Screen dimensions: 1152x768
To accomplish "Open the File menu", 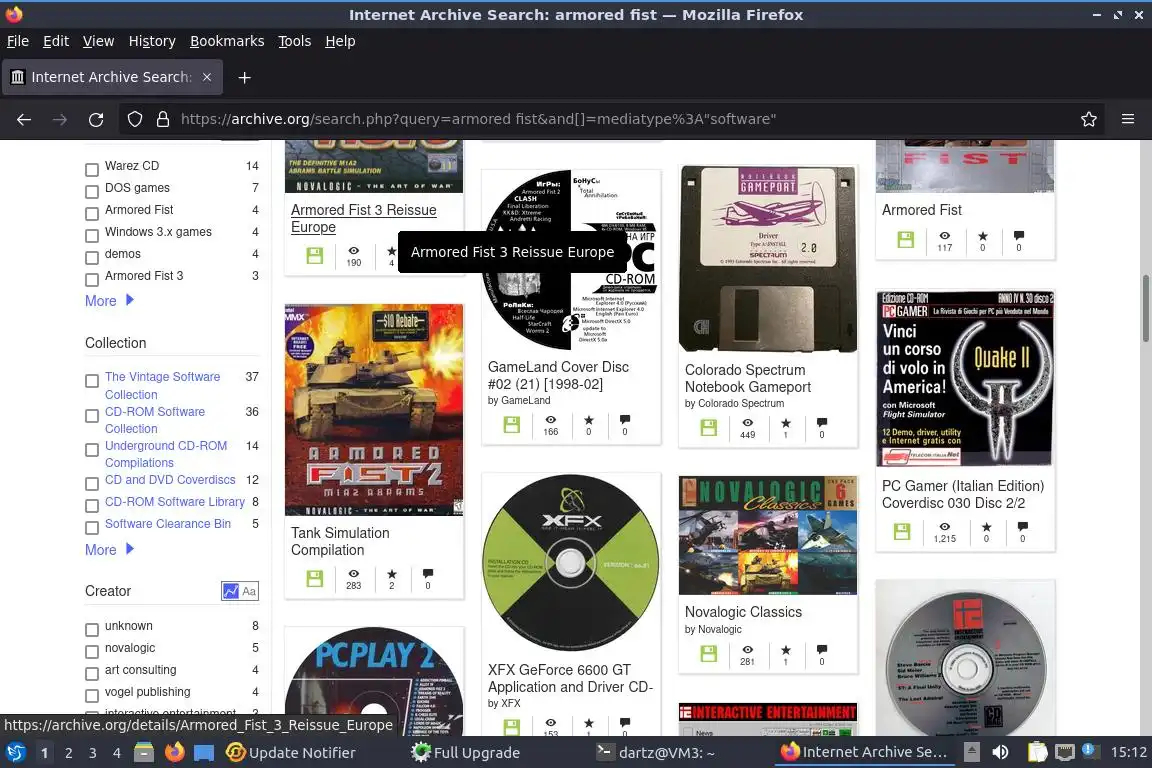I will (x=18, y=41).
